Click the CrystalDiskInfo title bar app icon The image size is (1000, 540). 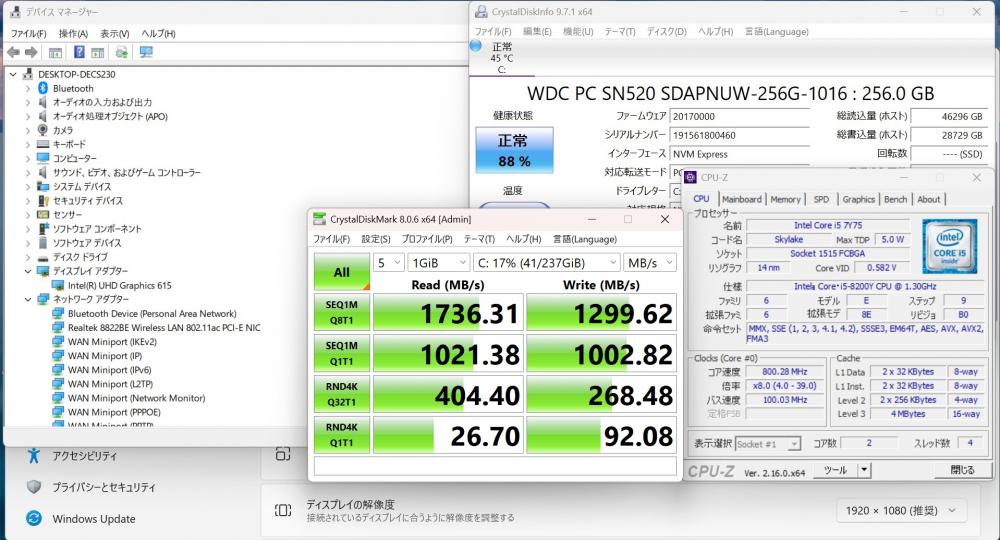[x=482, y=11]
